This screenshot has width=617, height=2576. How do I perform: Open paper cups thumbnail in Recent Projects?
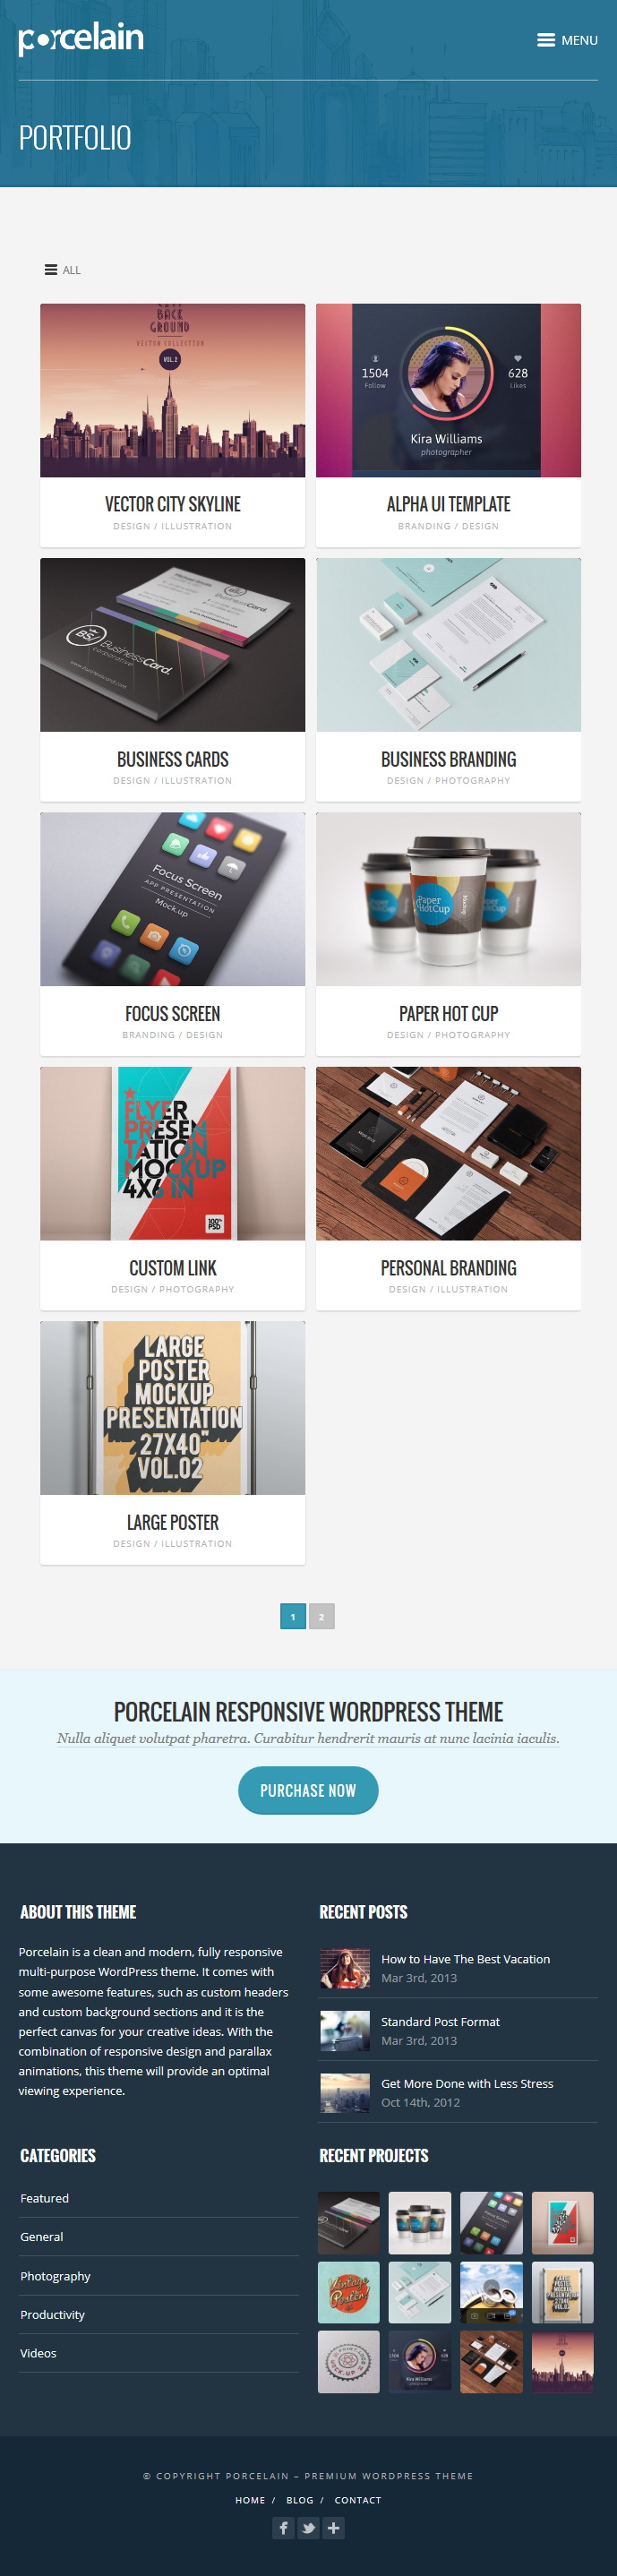pos(420,2223)
